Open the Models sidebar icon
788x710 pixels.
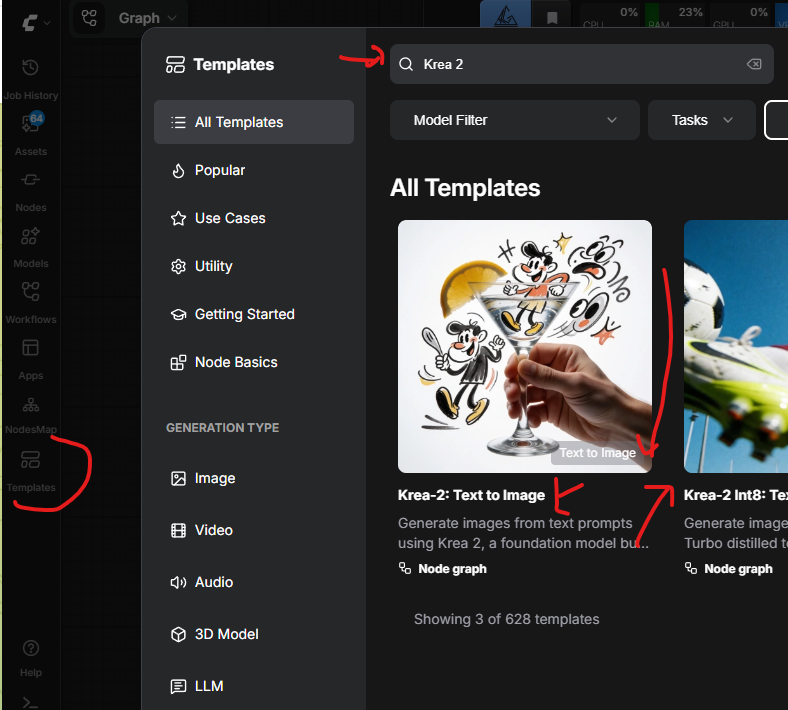pyautogui.click(x=31, y=236)
